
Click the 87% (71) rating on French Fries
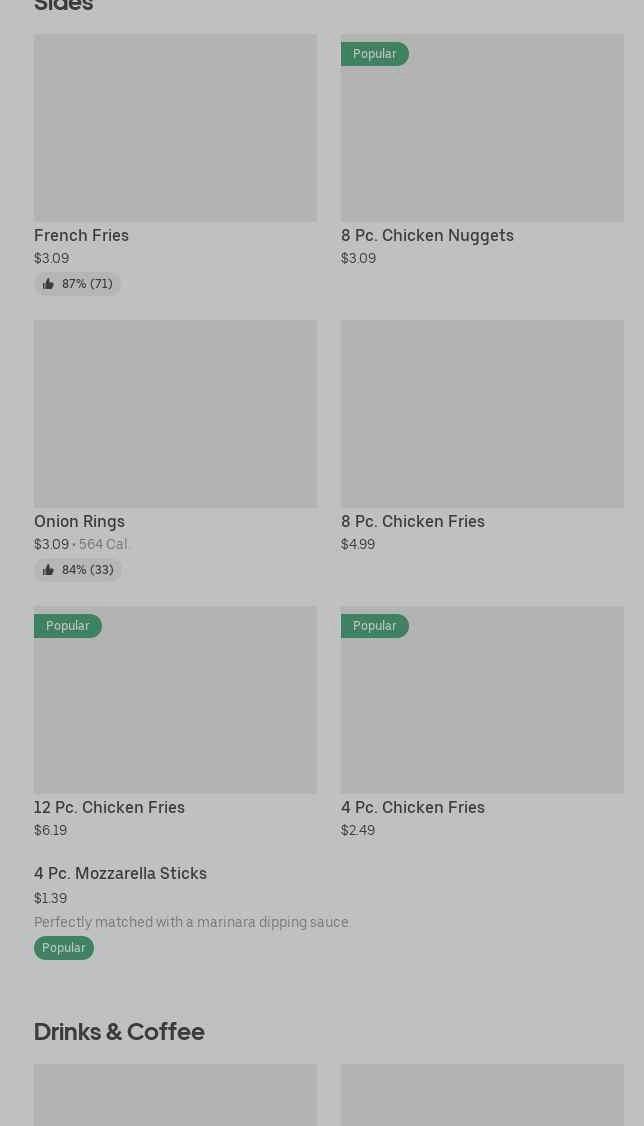87,284
